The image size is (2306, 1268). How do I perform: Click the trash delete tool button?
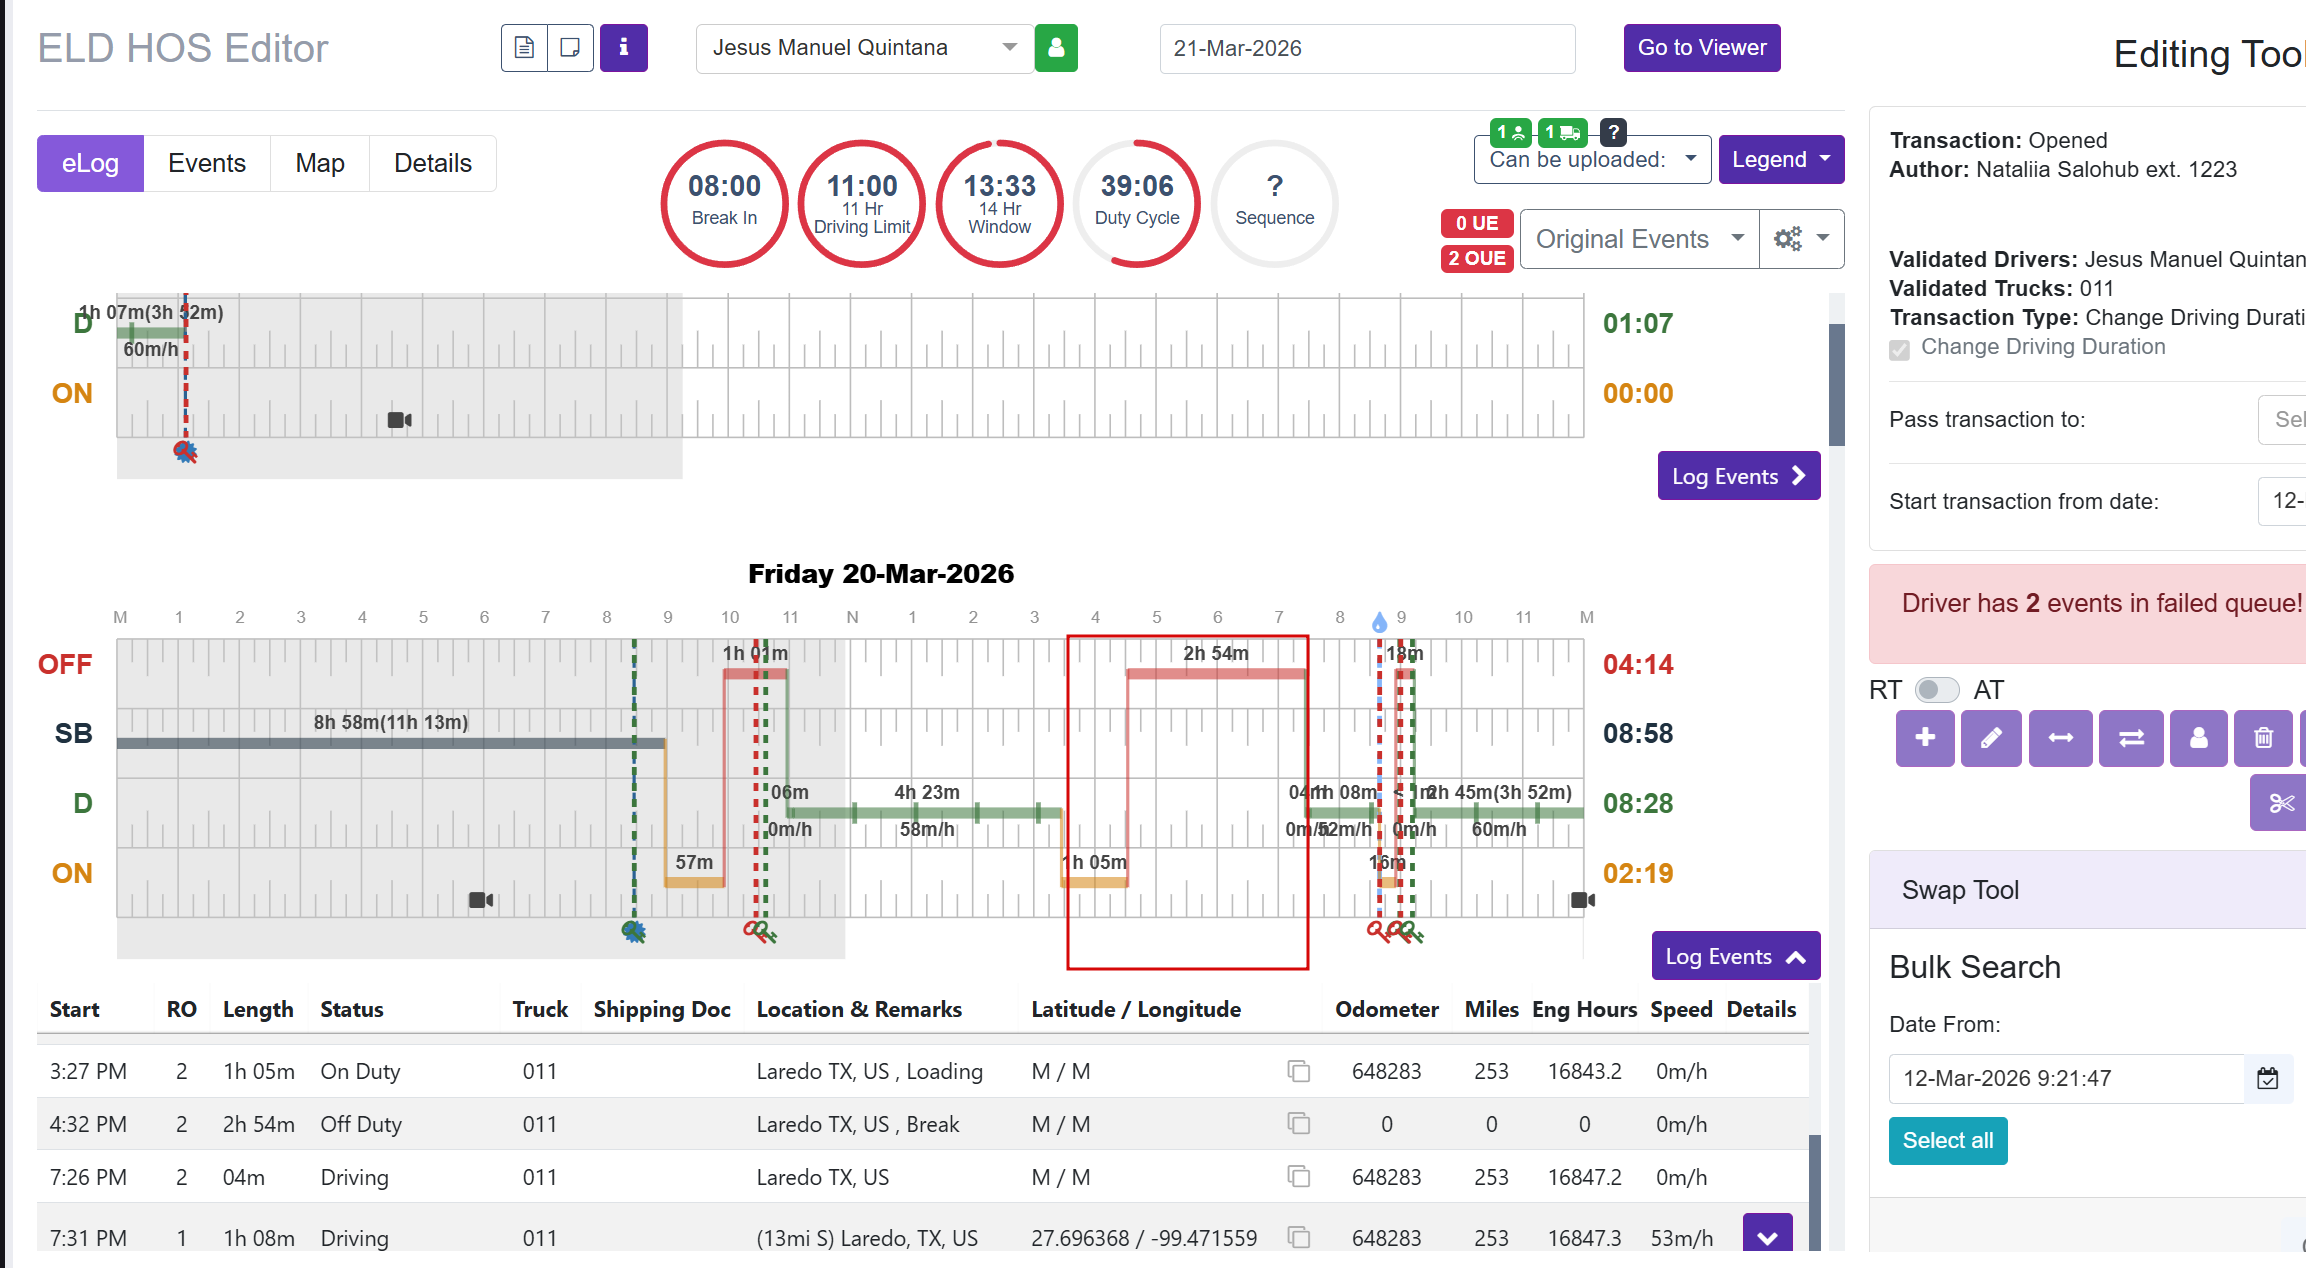2263,738
